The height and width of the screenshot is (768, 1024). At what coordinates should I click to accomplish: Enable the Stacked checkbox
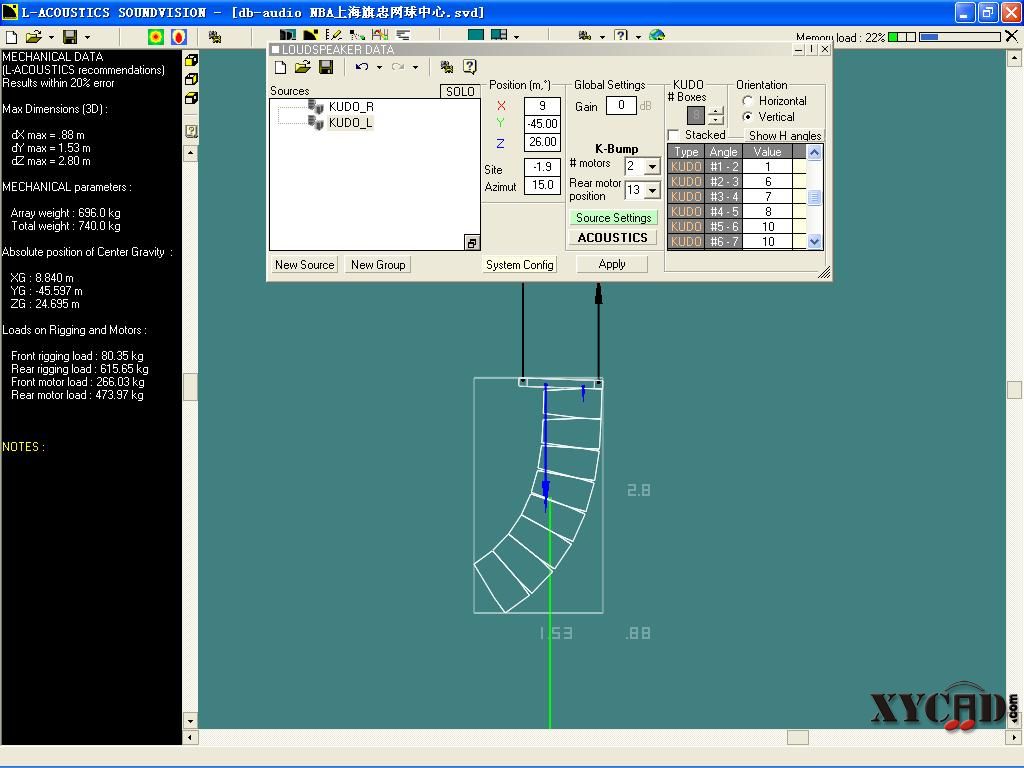tap(673, 135)
